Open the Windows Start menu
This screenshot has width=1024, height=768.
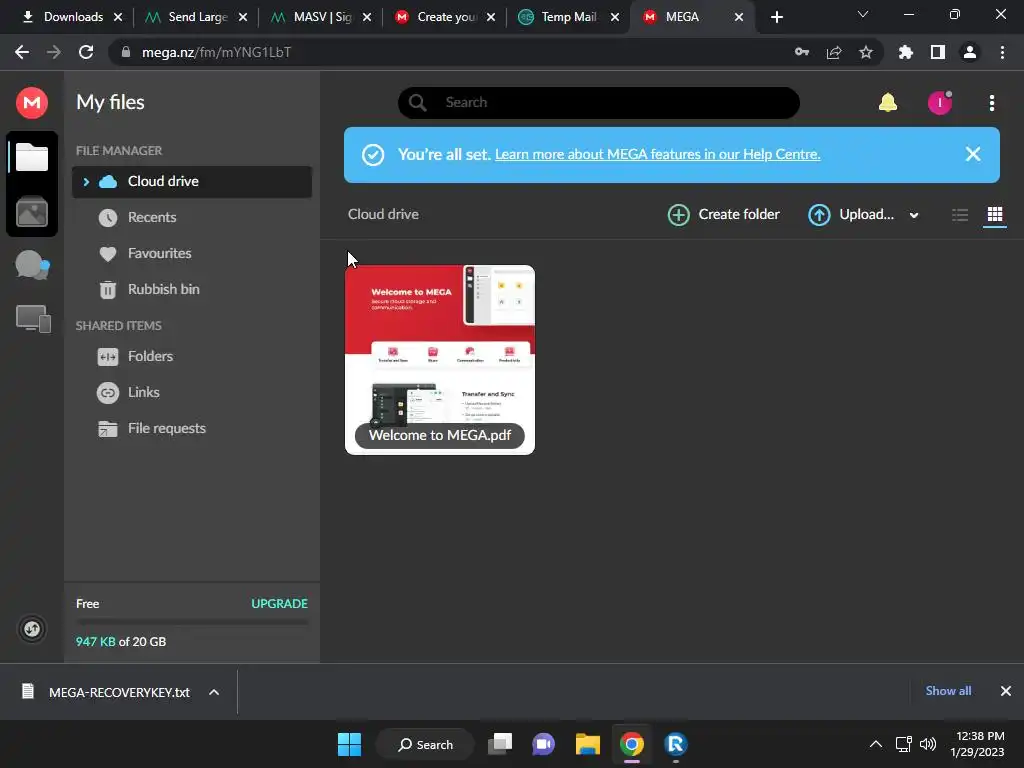pyautogui.click(x=349, y=744)
